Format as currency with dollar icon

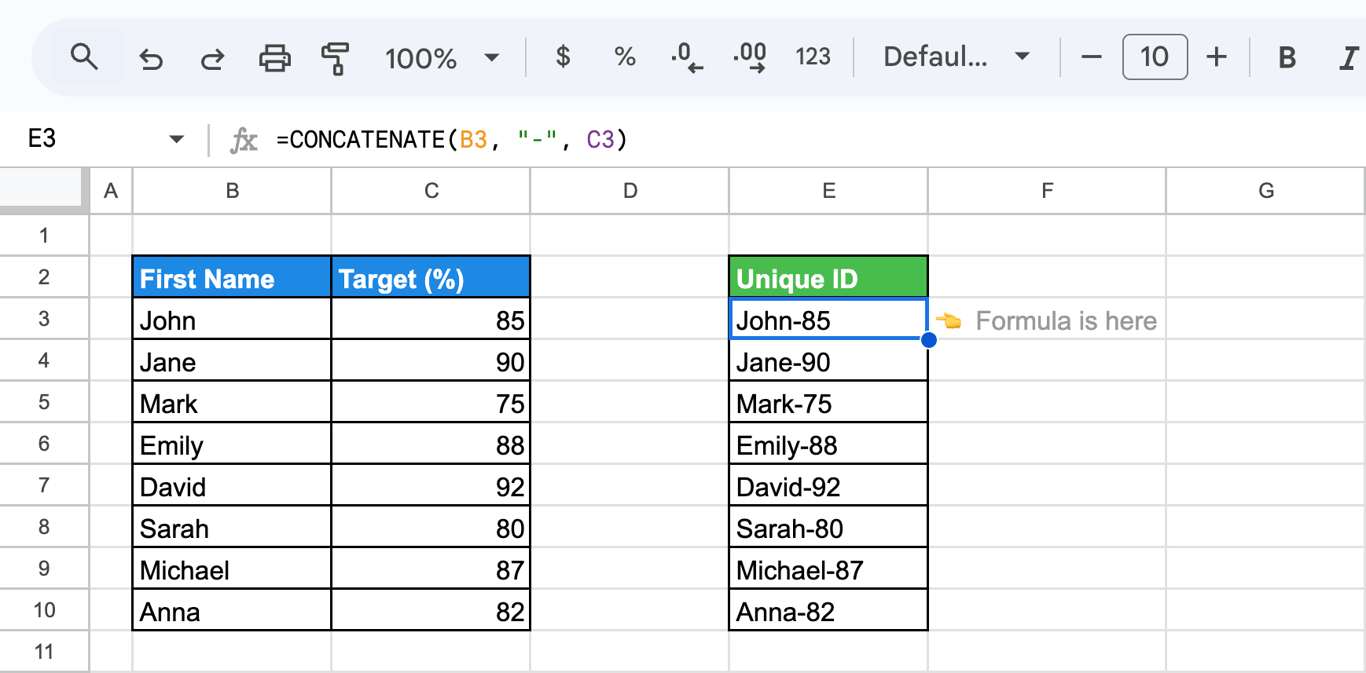click(x=563, y=58)
